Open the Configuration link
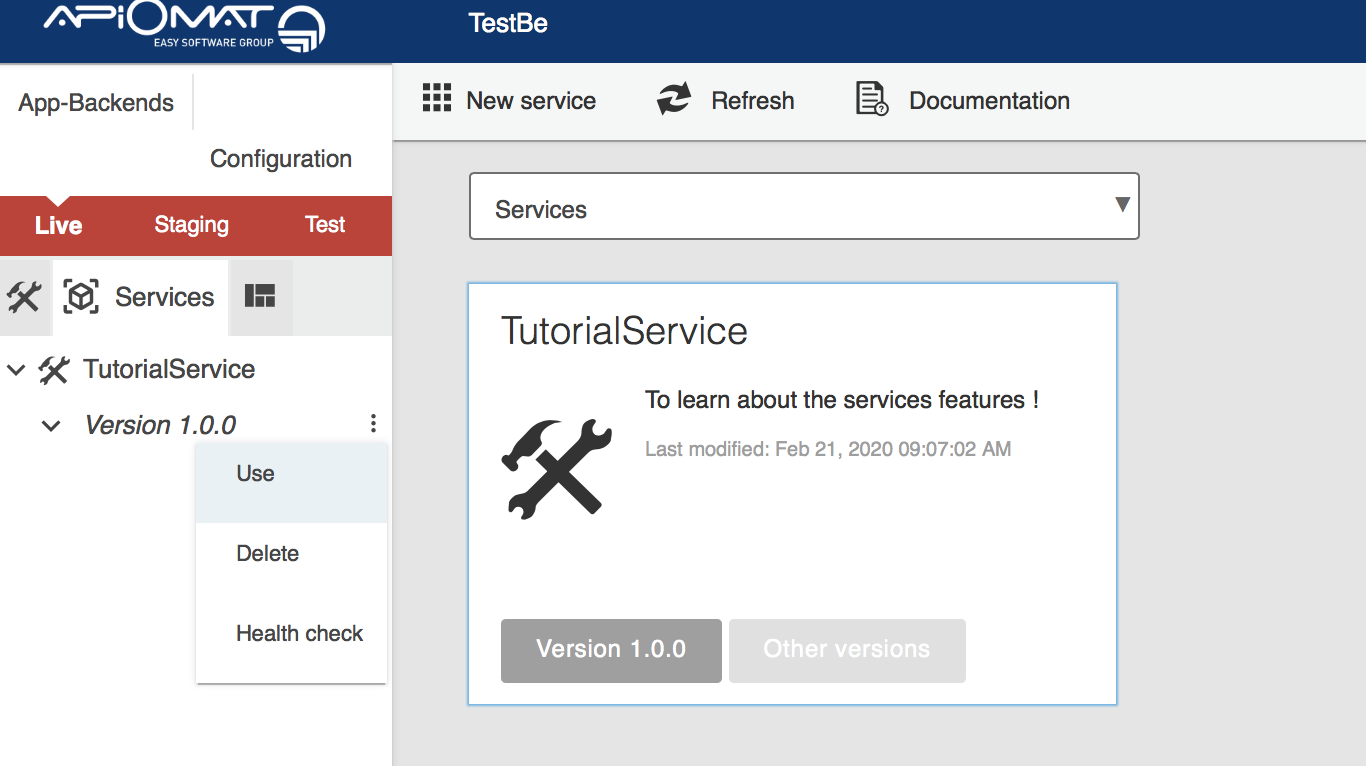 tap(281, 159)
